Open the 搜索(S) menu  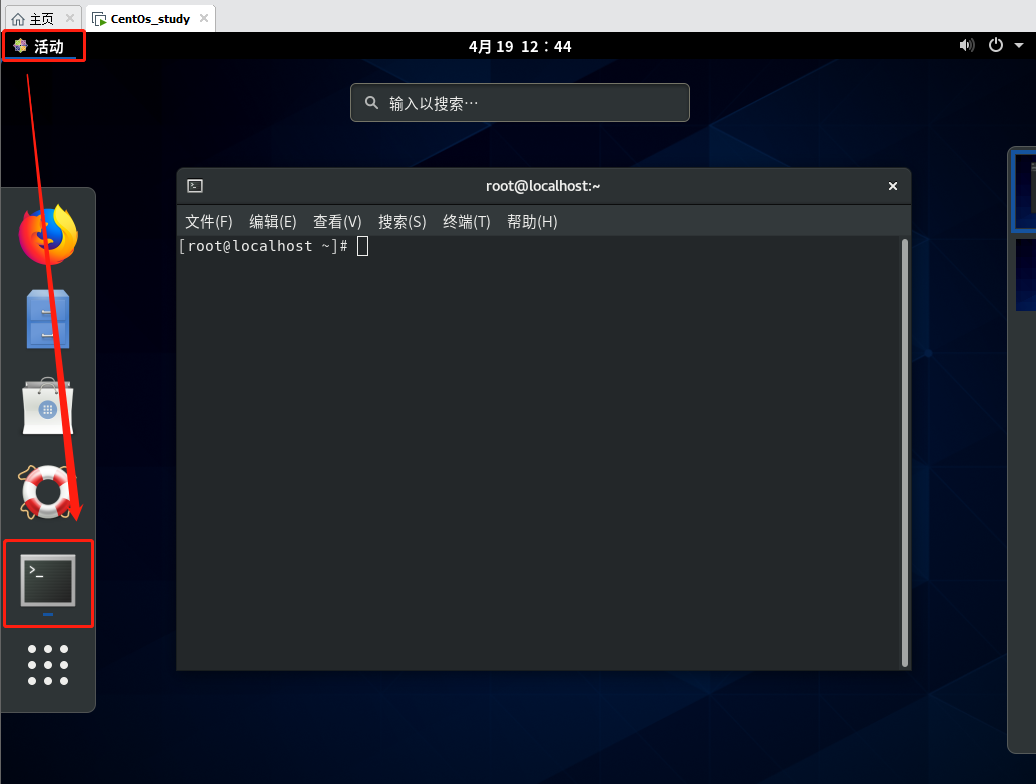tap(402, 222)
